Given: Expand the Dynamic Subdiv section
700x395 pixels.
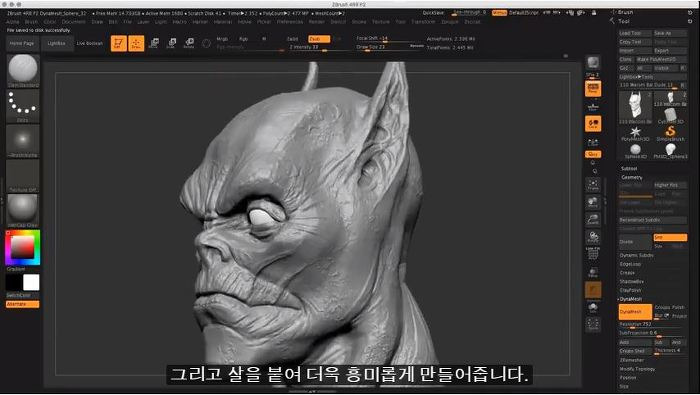Looking at the screenshot, I should click(x=637, y=255).
